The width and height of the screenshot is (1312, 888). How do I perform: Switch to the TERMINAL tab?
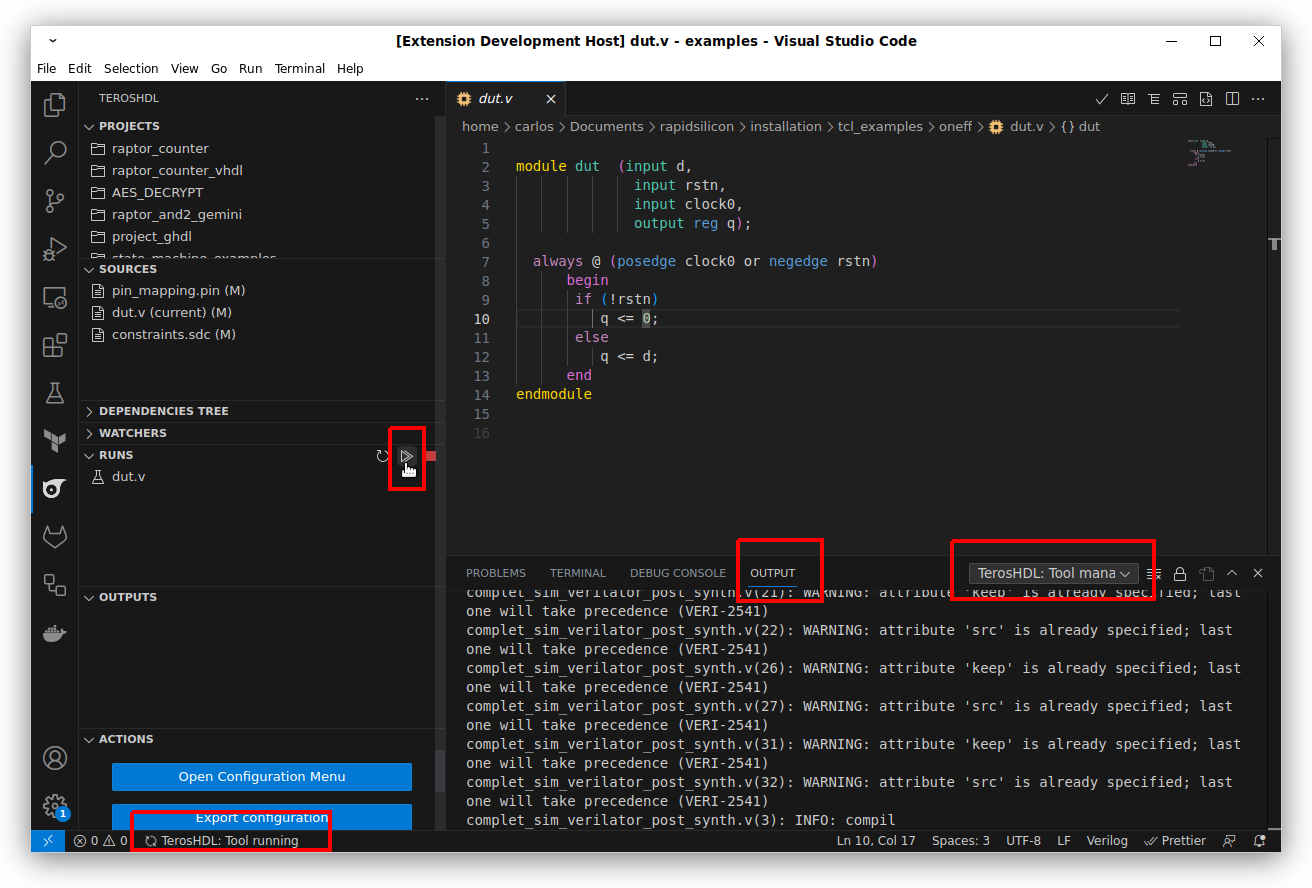click(578, 573)
